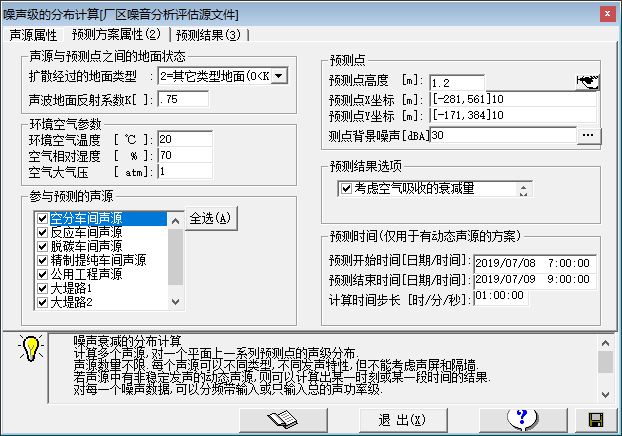Click the 全选(A) button
The width and height of the screenshot is (622, 436).
(x=211, y=218)
